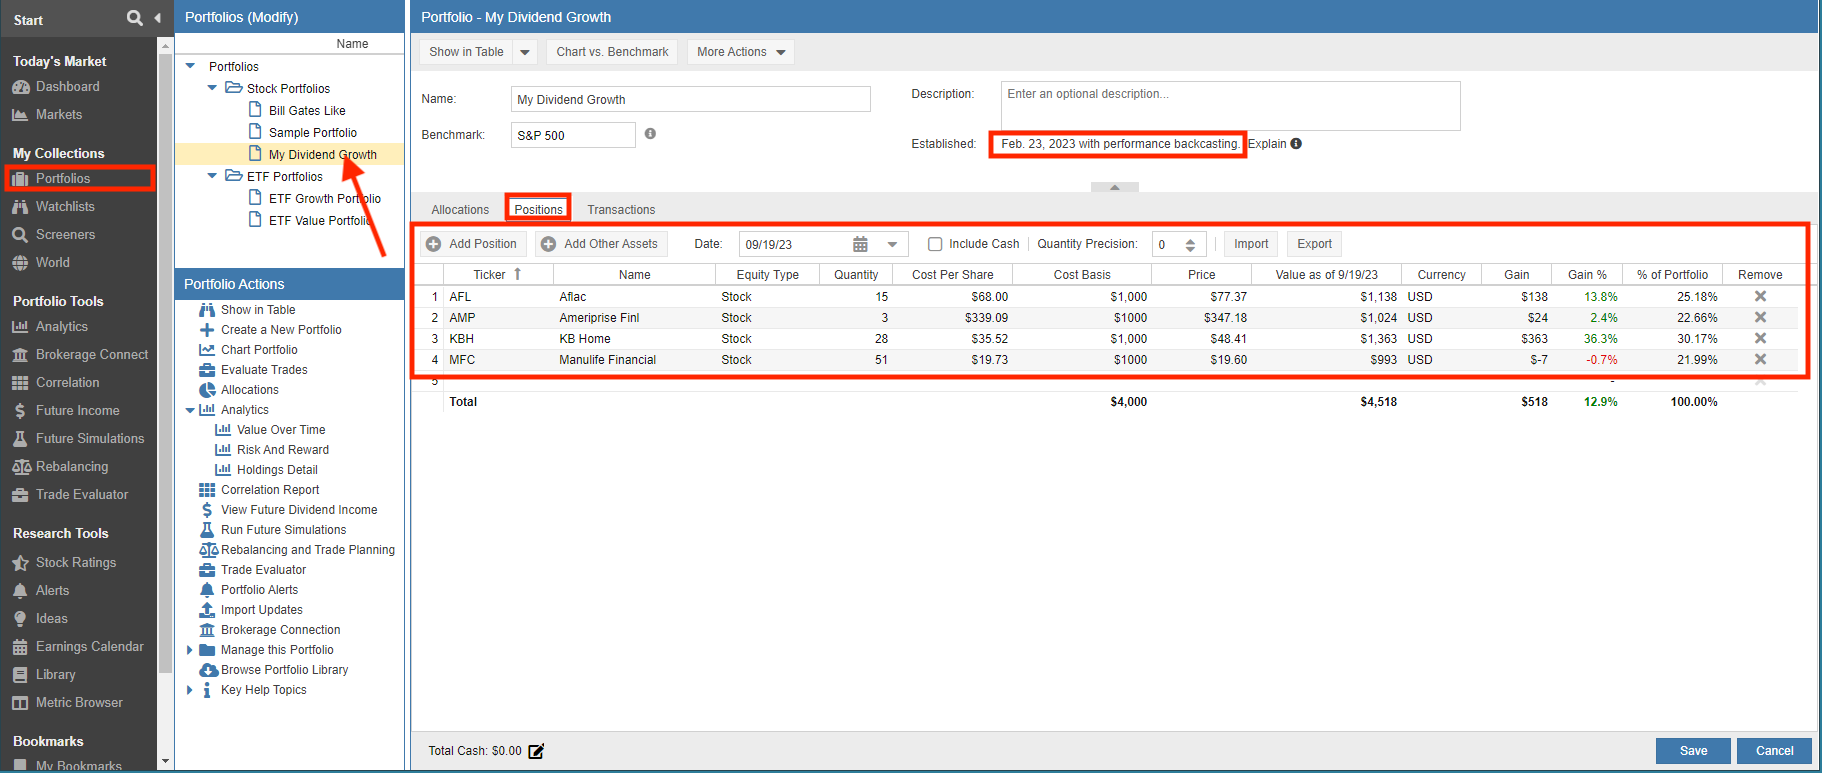Click the Description text box
The width and height of the screenshot is (1822, 773).
click(1230, 106)
